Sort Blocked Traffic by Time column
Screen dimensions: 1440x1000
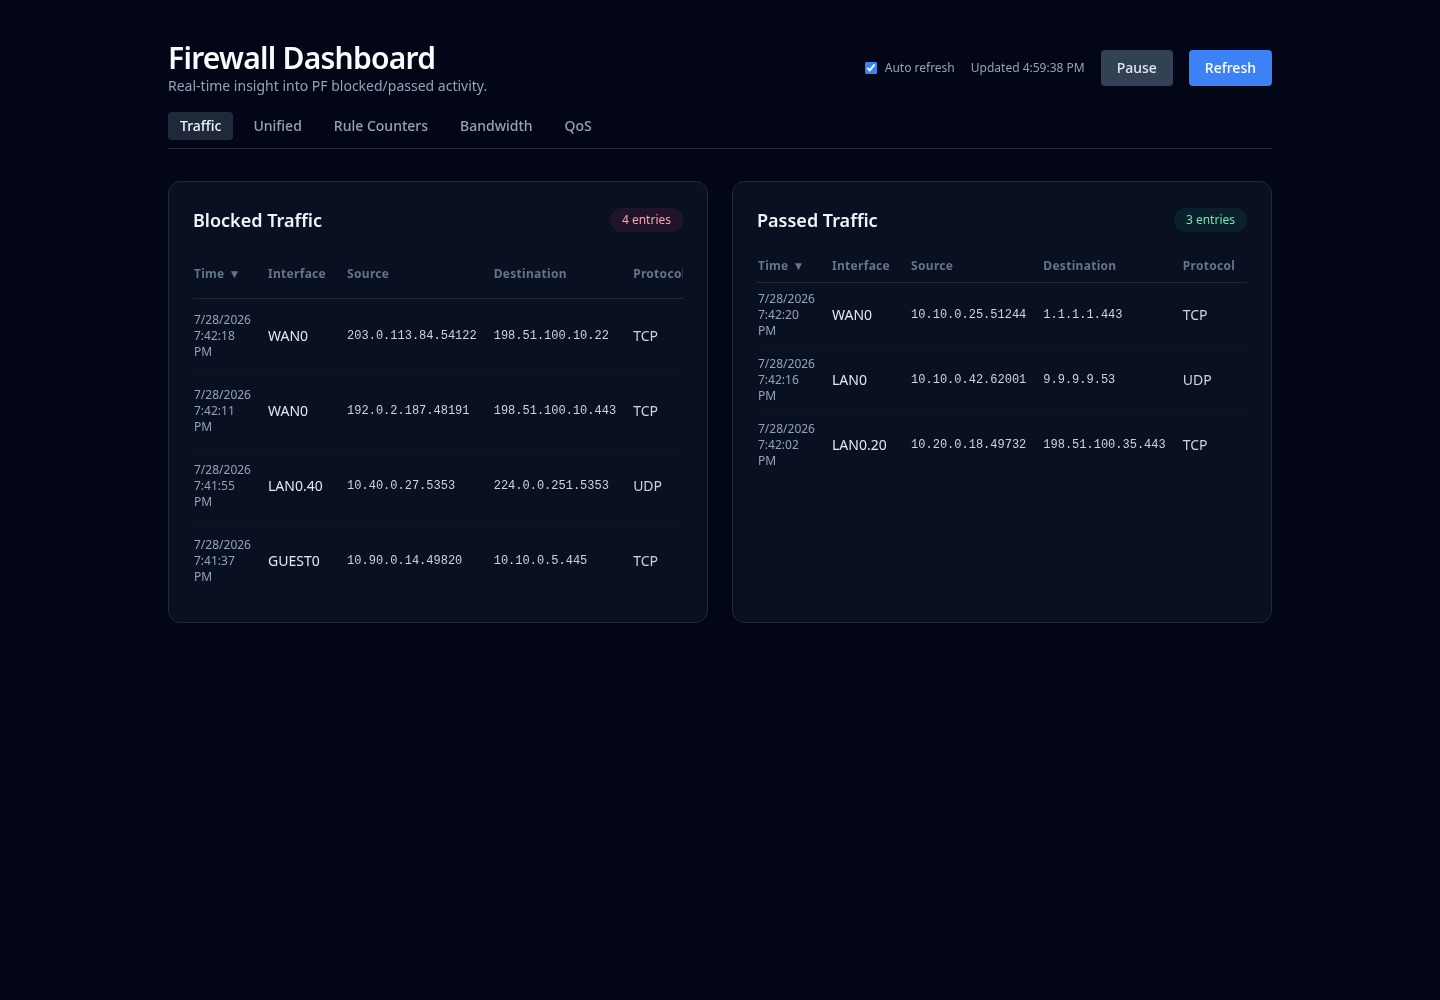click(x=216, y=274)
